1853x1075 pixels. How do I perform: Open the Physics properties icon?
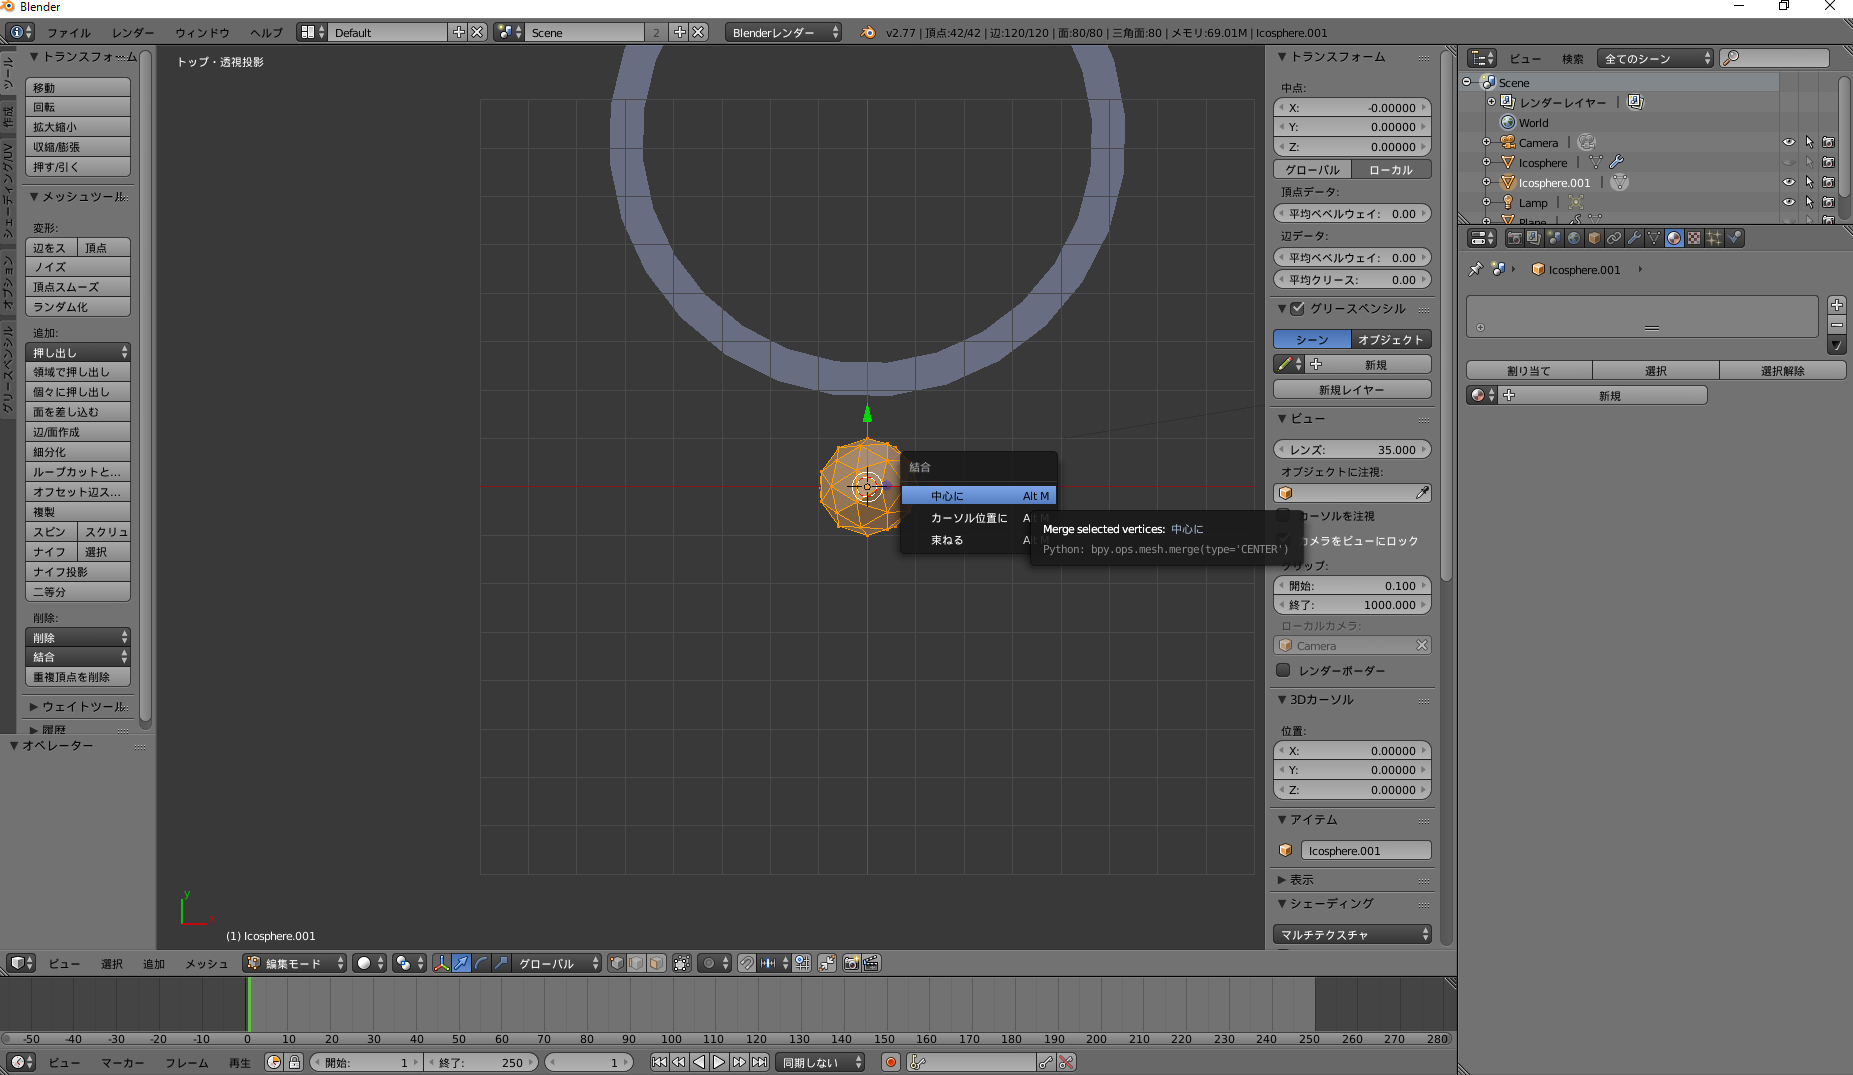[1734, 238]
